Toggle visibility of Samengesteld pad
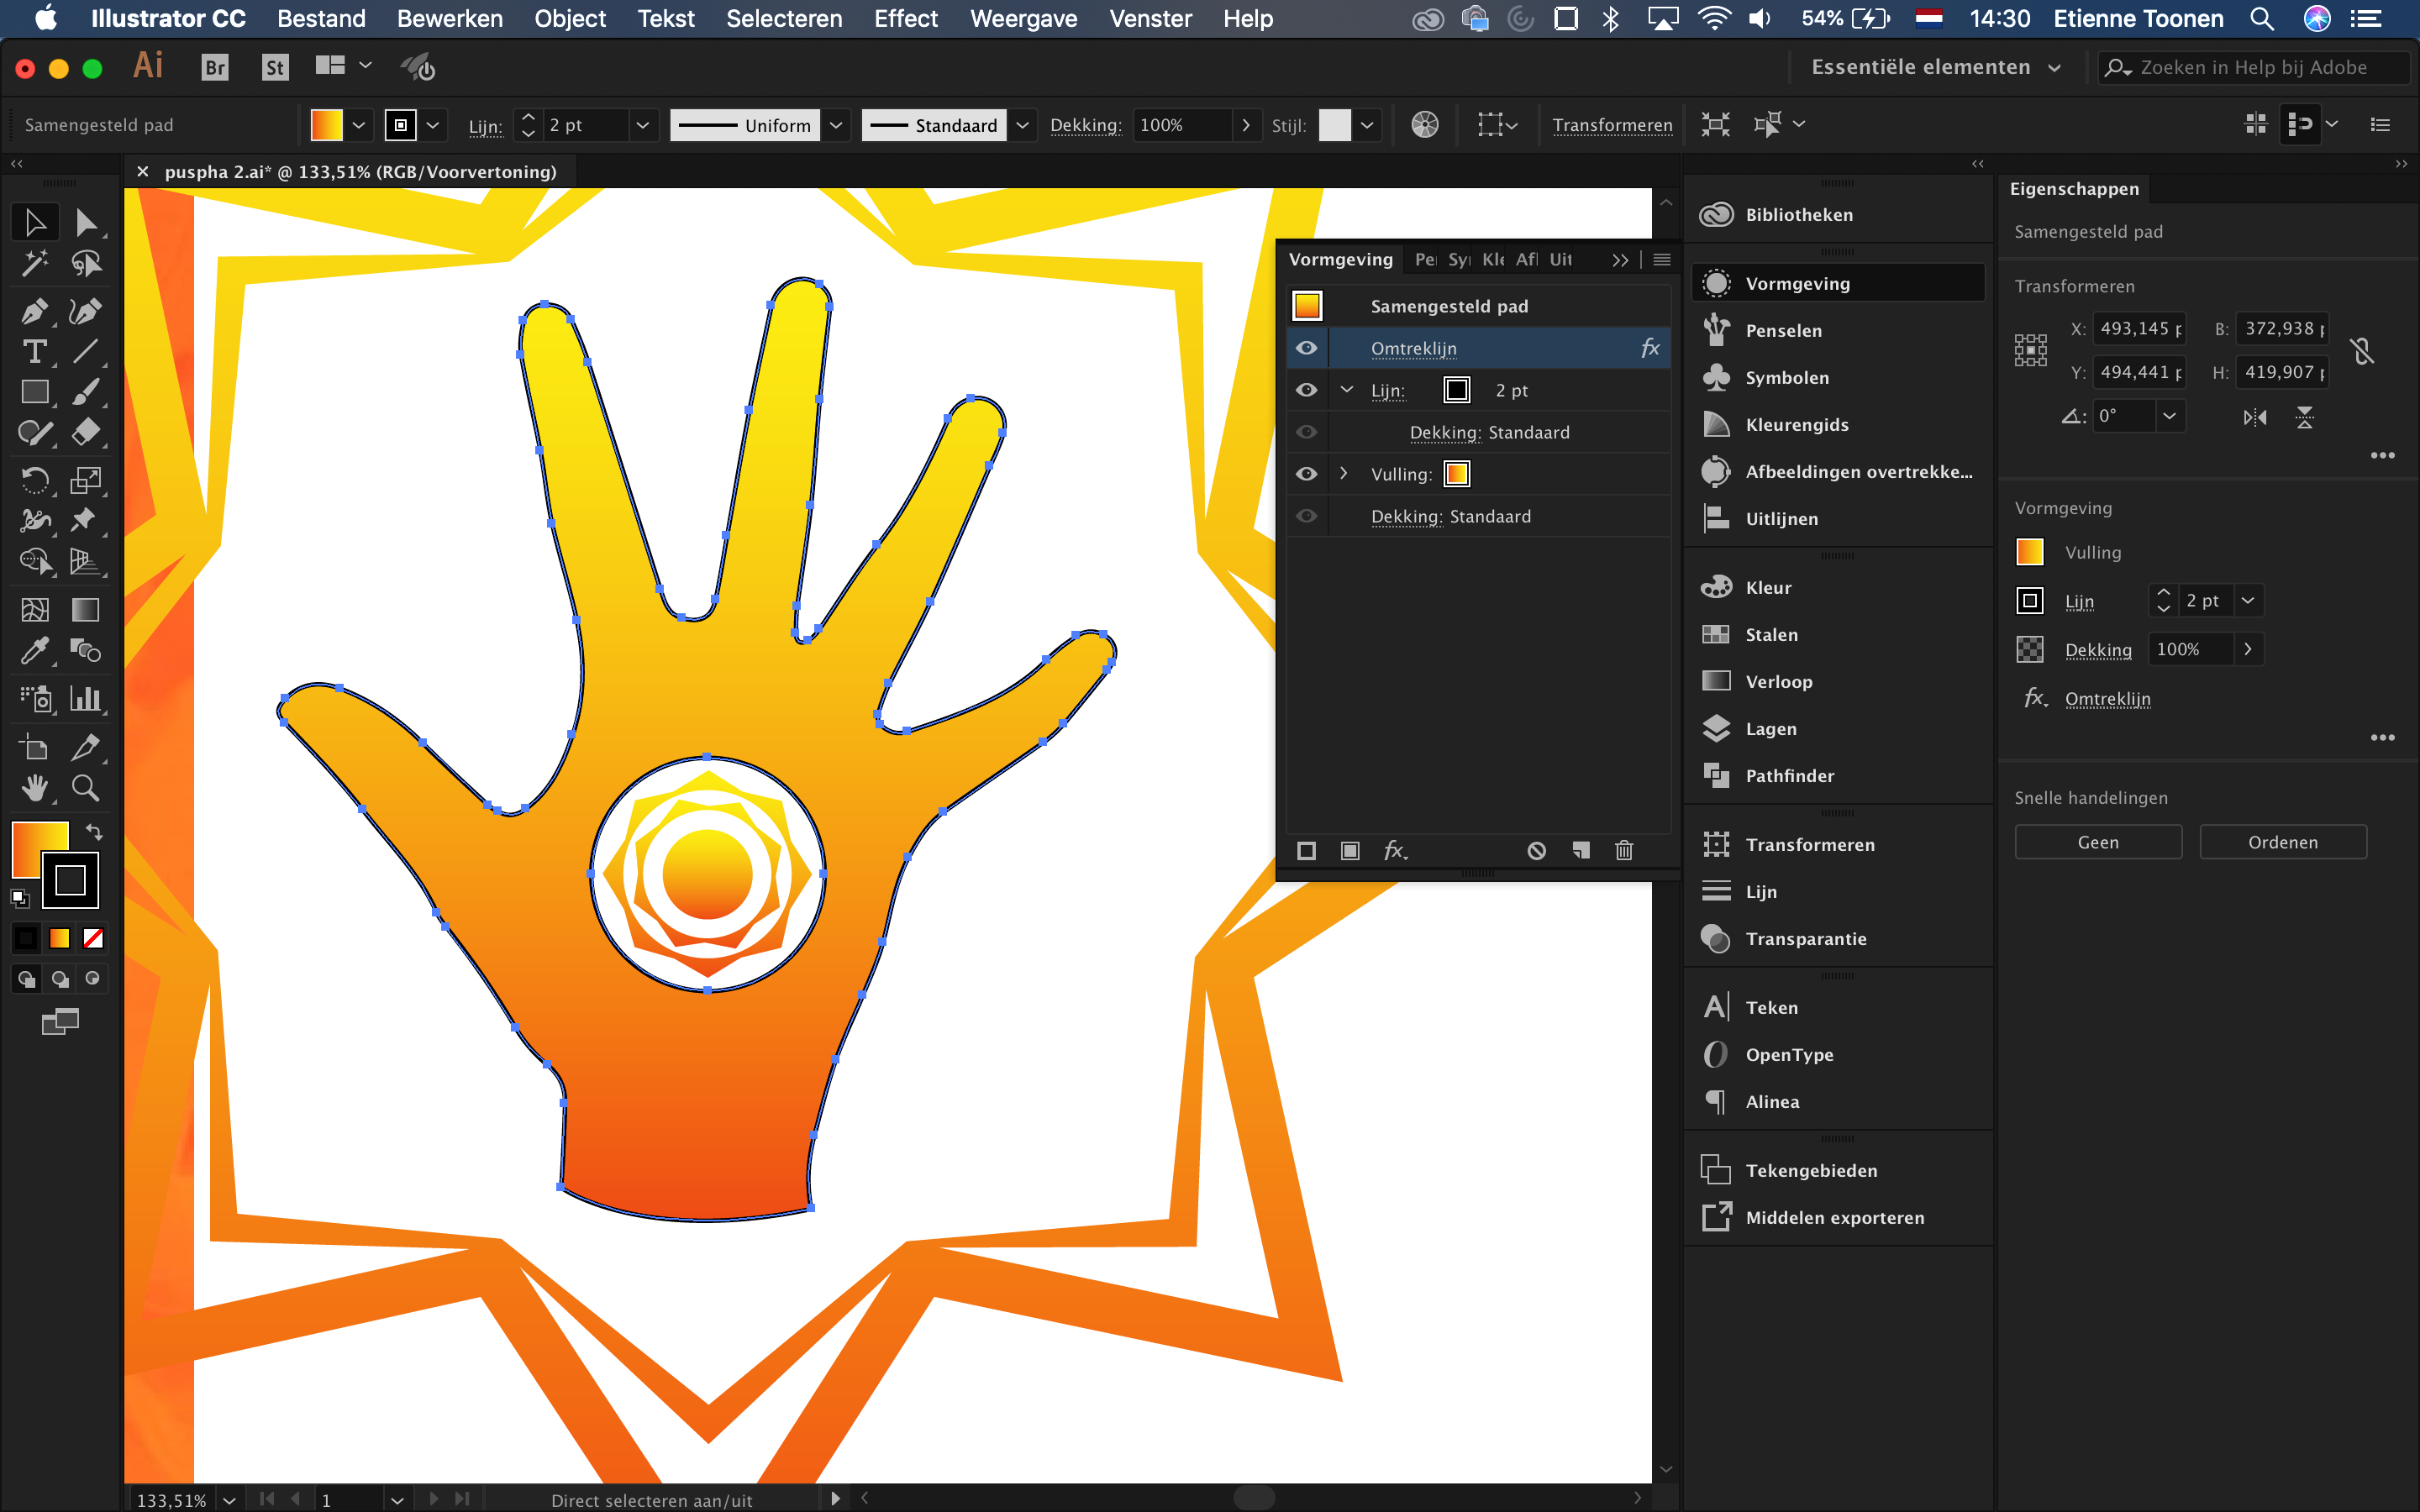The image size is (2420, 1512). pyautogui.click(x=1307, y=305)
